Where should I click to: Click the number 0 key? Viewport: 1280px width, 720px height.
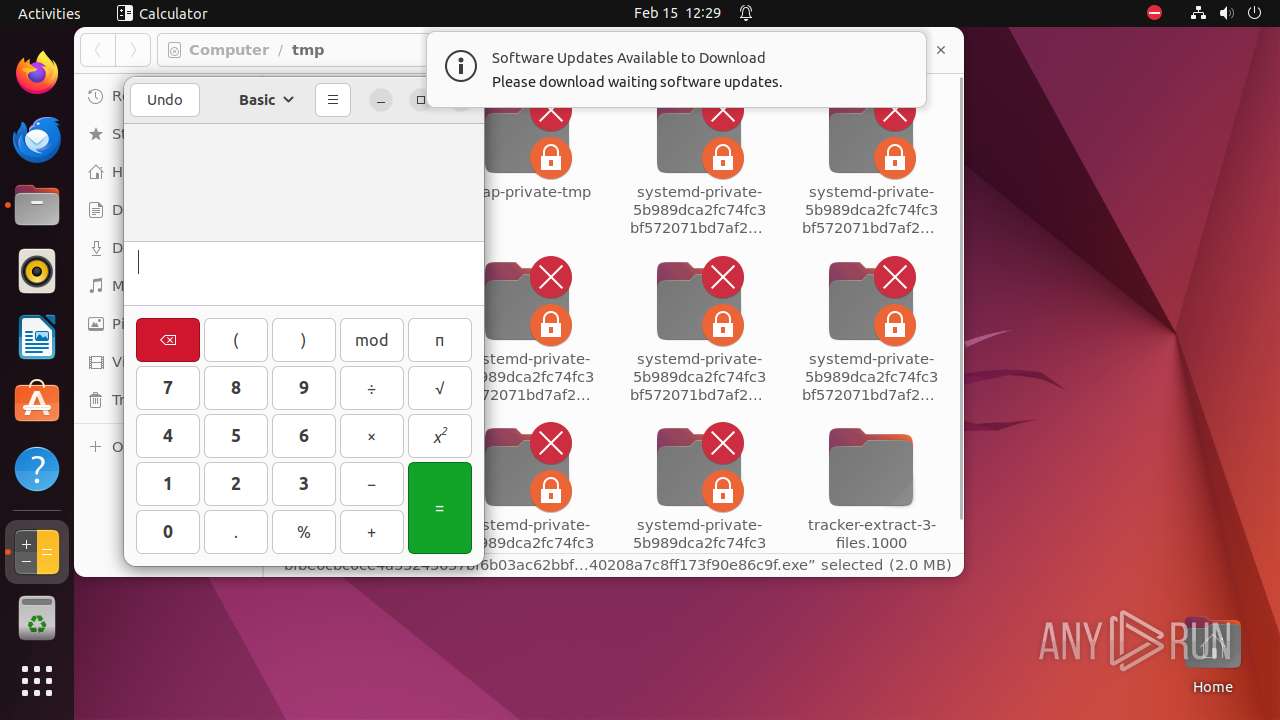coord(168,532)
